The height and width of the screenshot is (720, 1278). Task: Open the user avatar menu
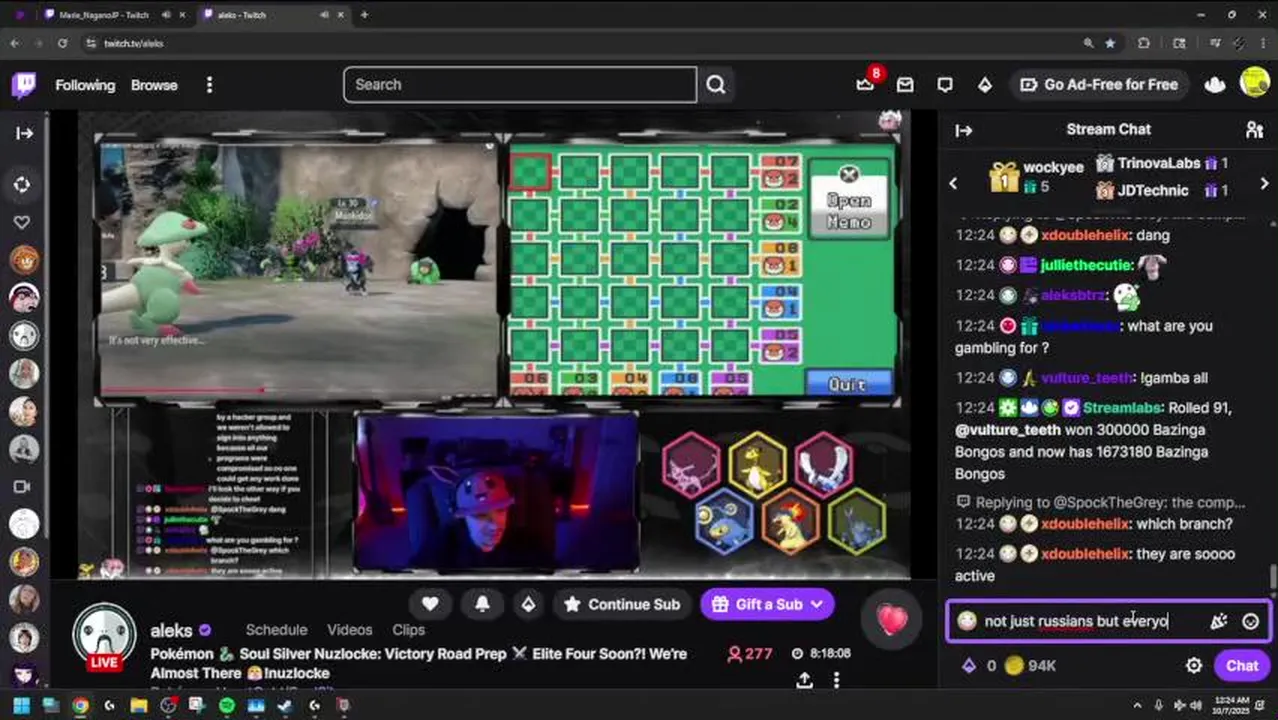(1254, 83)
